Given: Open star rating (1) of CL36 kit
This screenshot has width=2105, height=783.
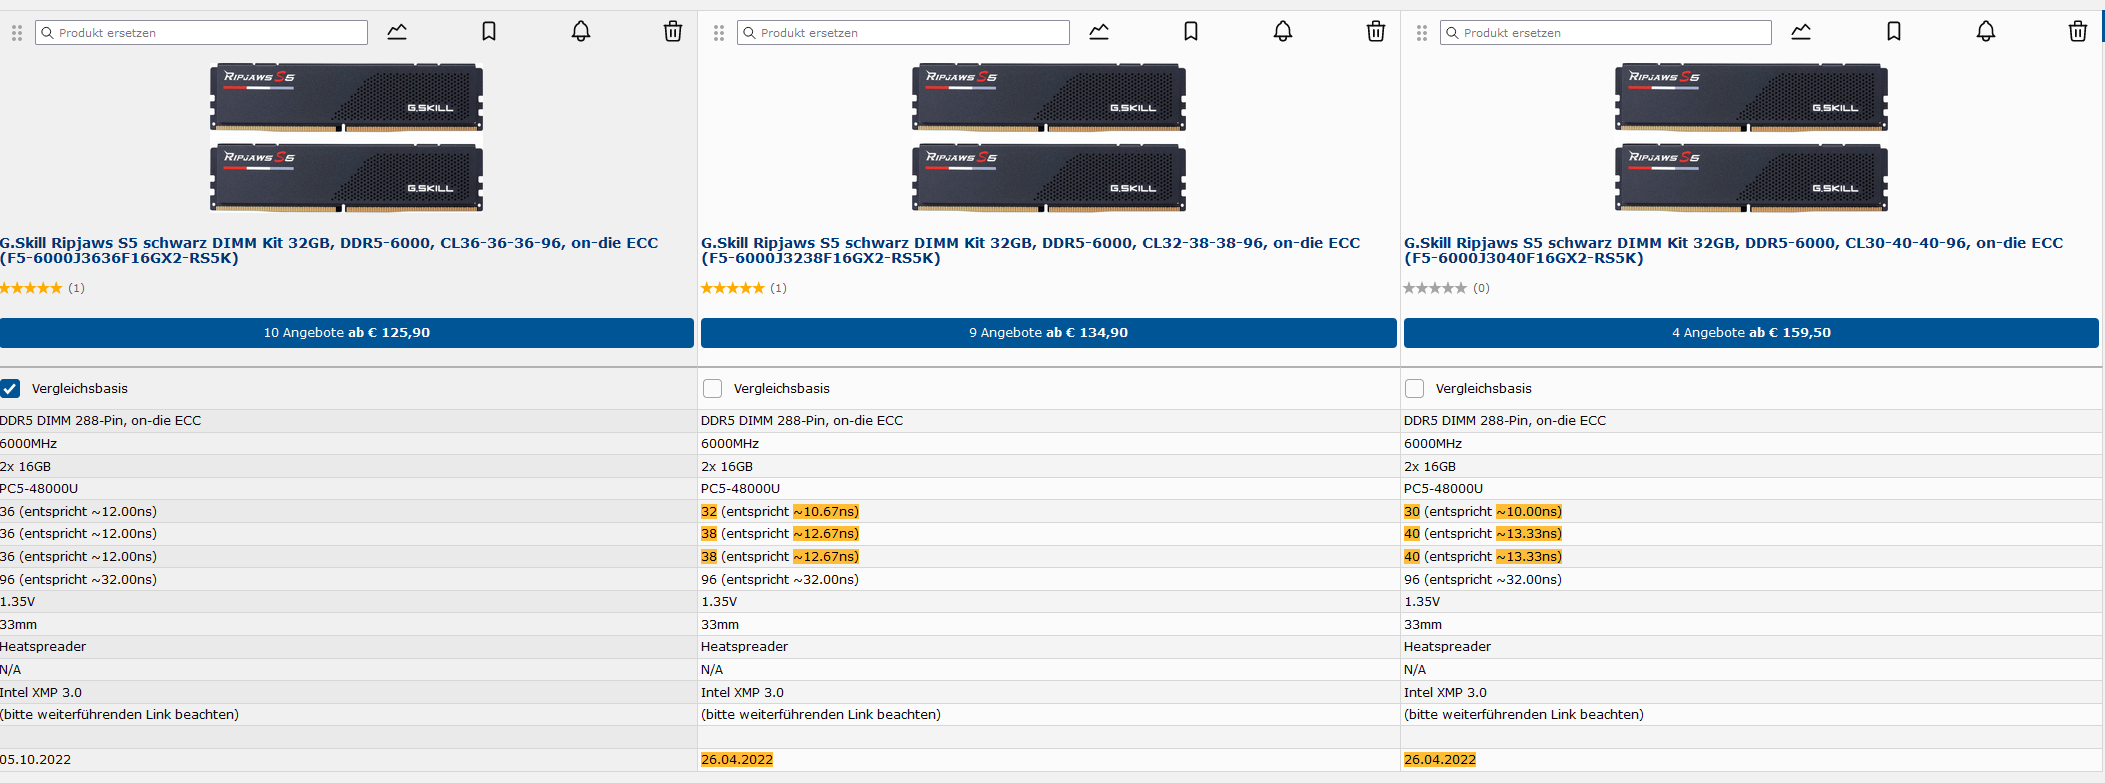Looking at the screenshot, I should coord(42,288).
